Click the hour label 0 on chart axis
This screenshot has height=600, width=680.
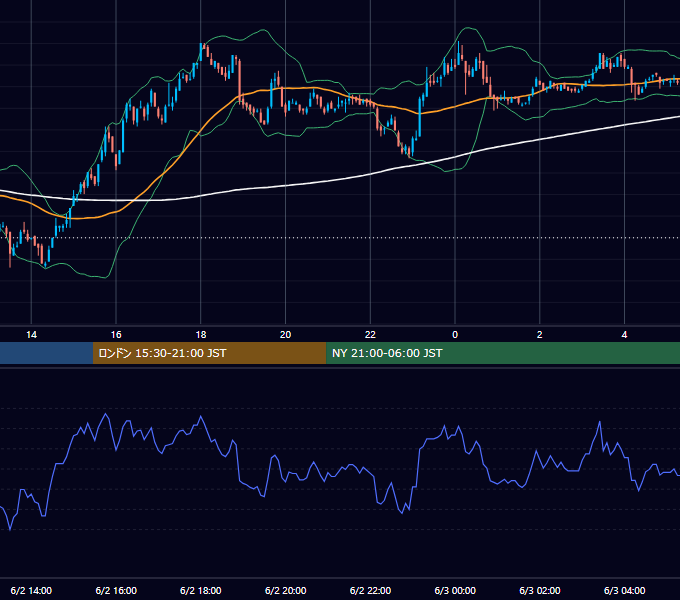pyautogui.click(x=455, y=335)
